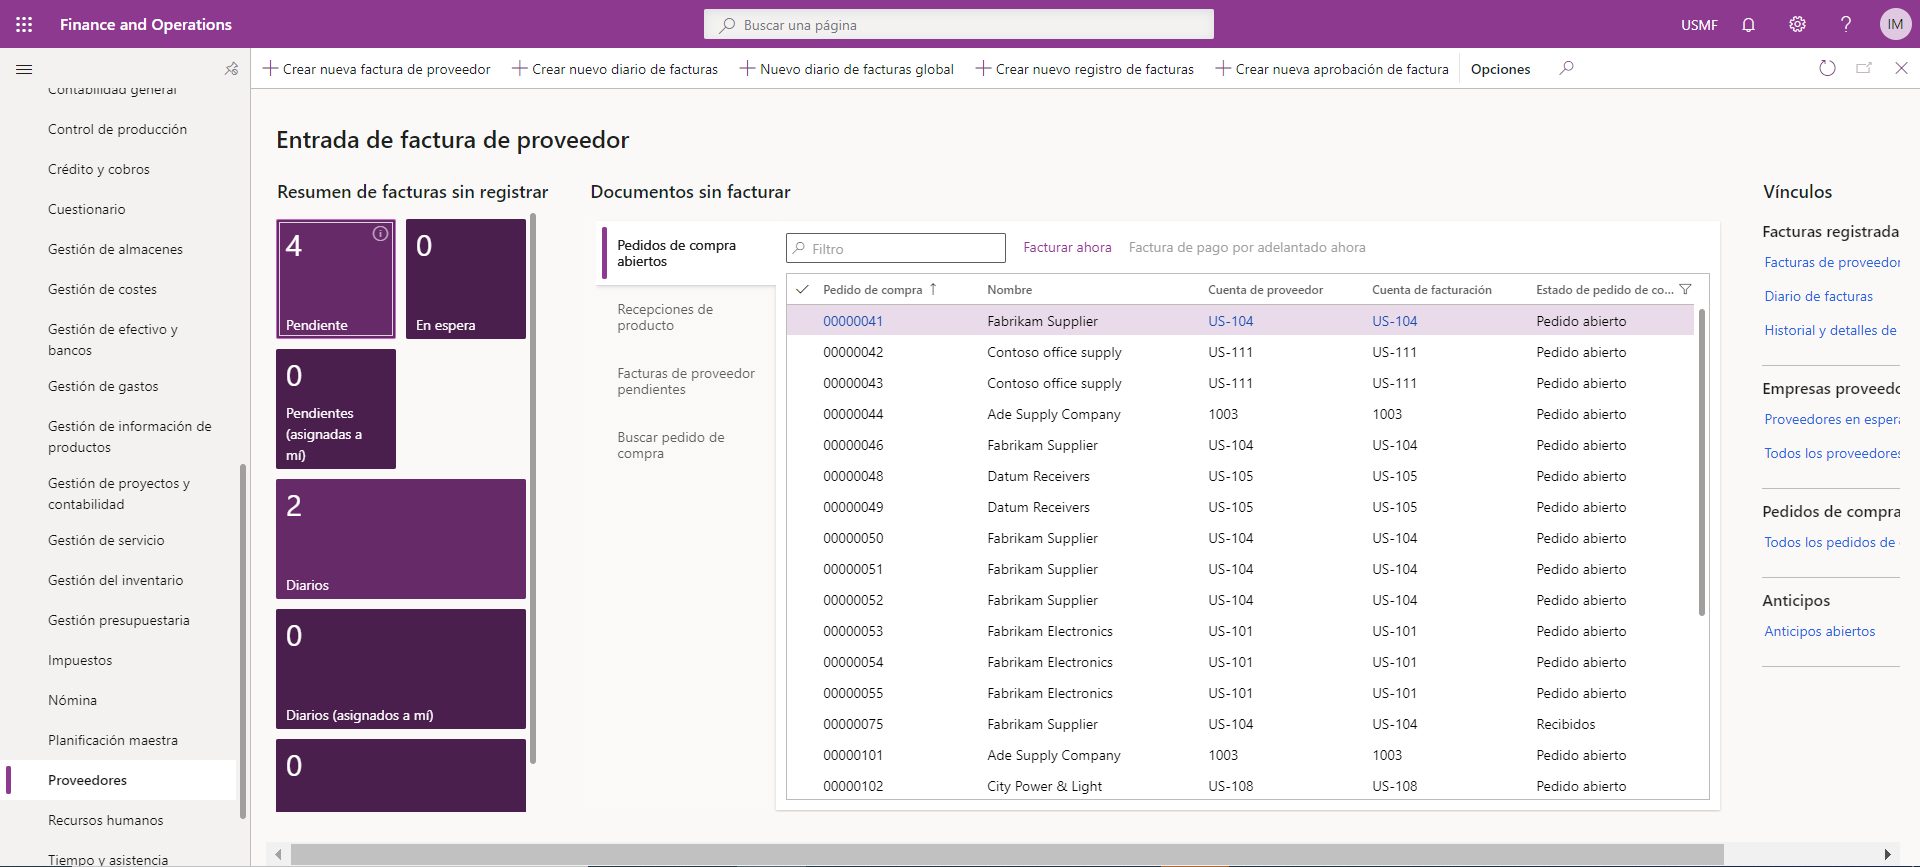
Task: Open Control de producción module
Action: coord(117,129)
